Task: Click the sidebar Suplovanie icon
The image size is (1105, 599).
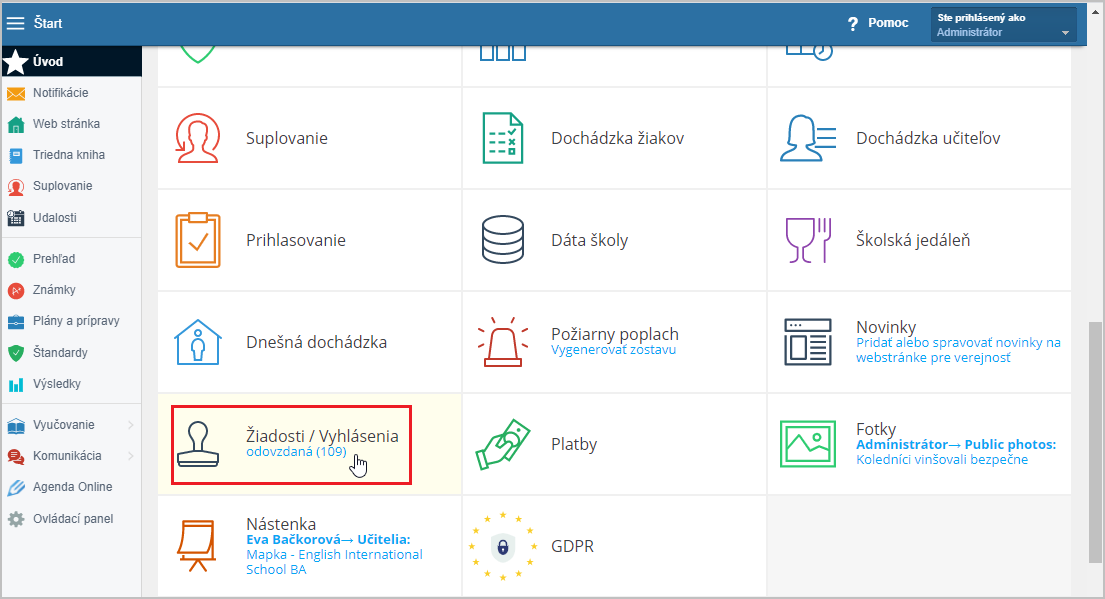Action: click(x=16, y=187)
